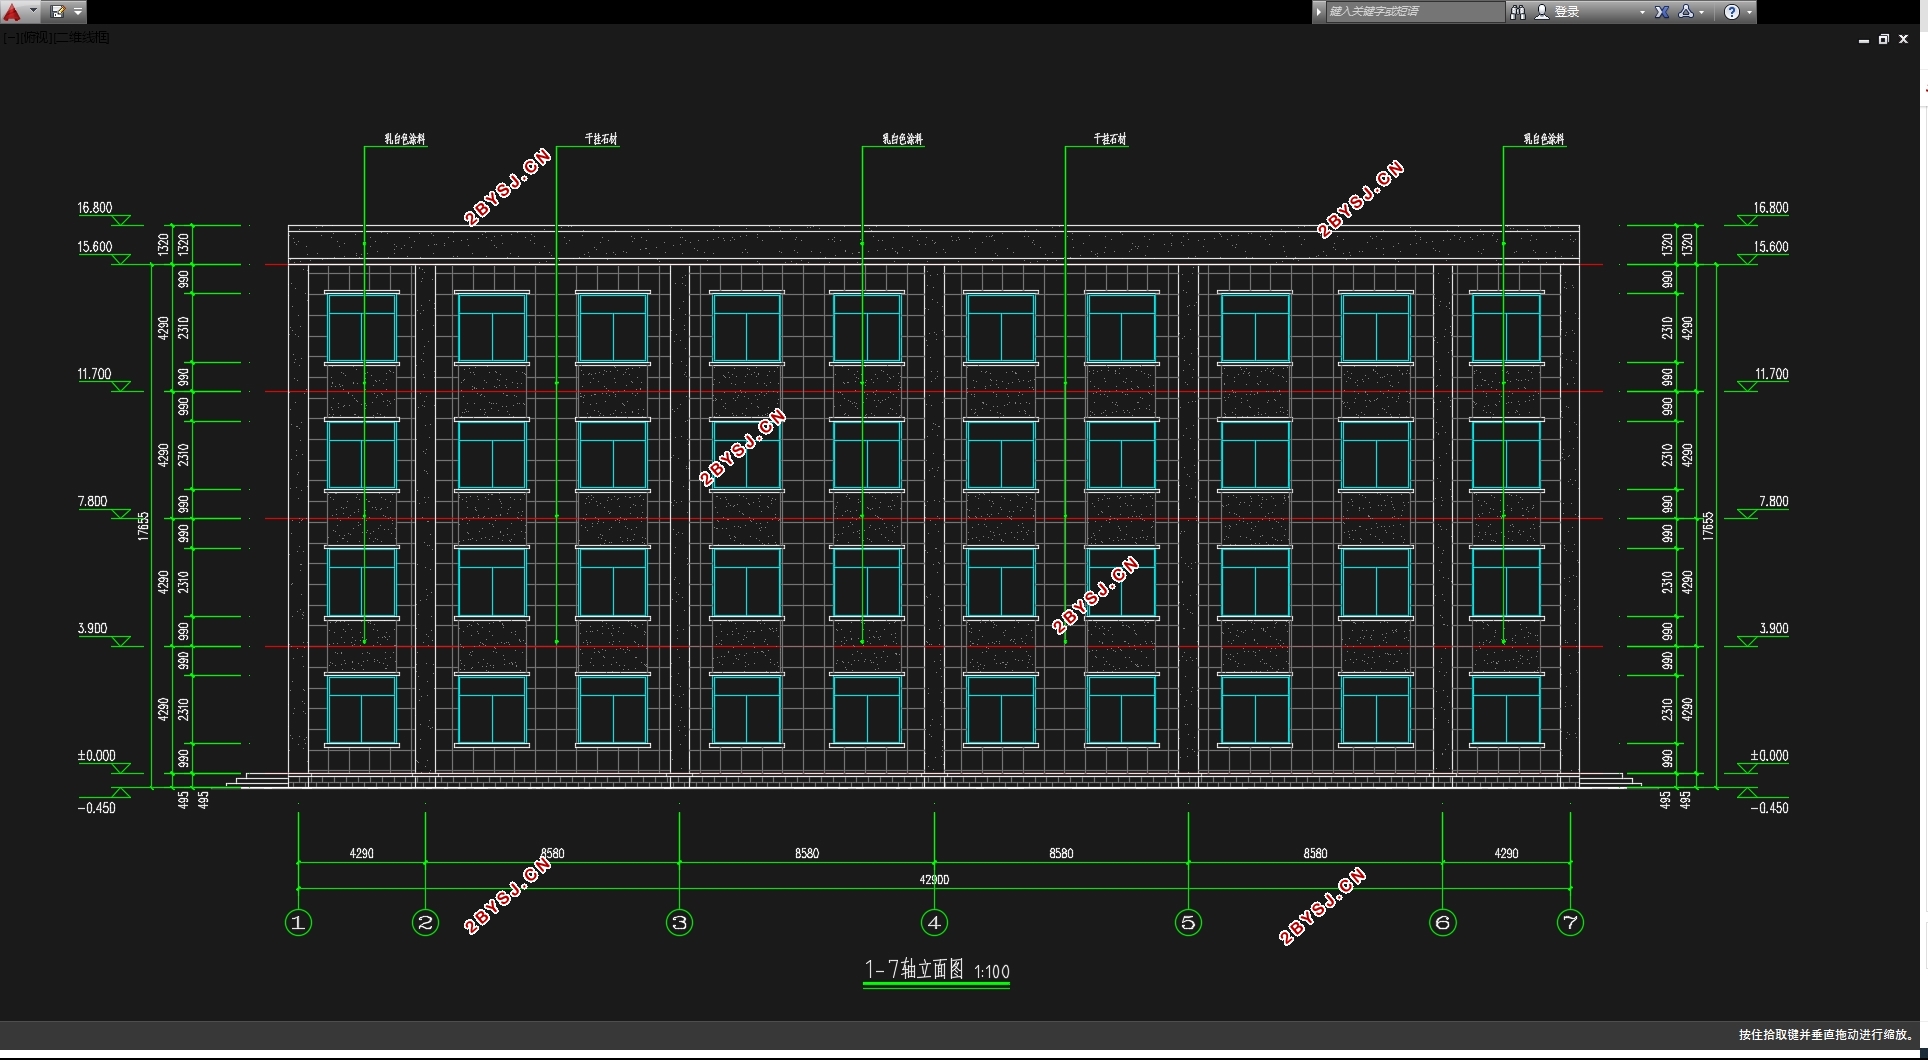
Task: Select the axis bubble numbered 7
Action: pos(1570,922)
